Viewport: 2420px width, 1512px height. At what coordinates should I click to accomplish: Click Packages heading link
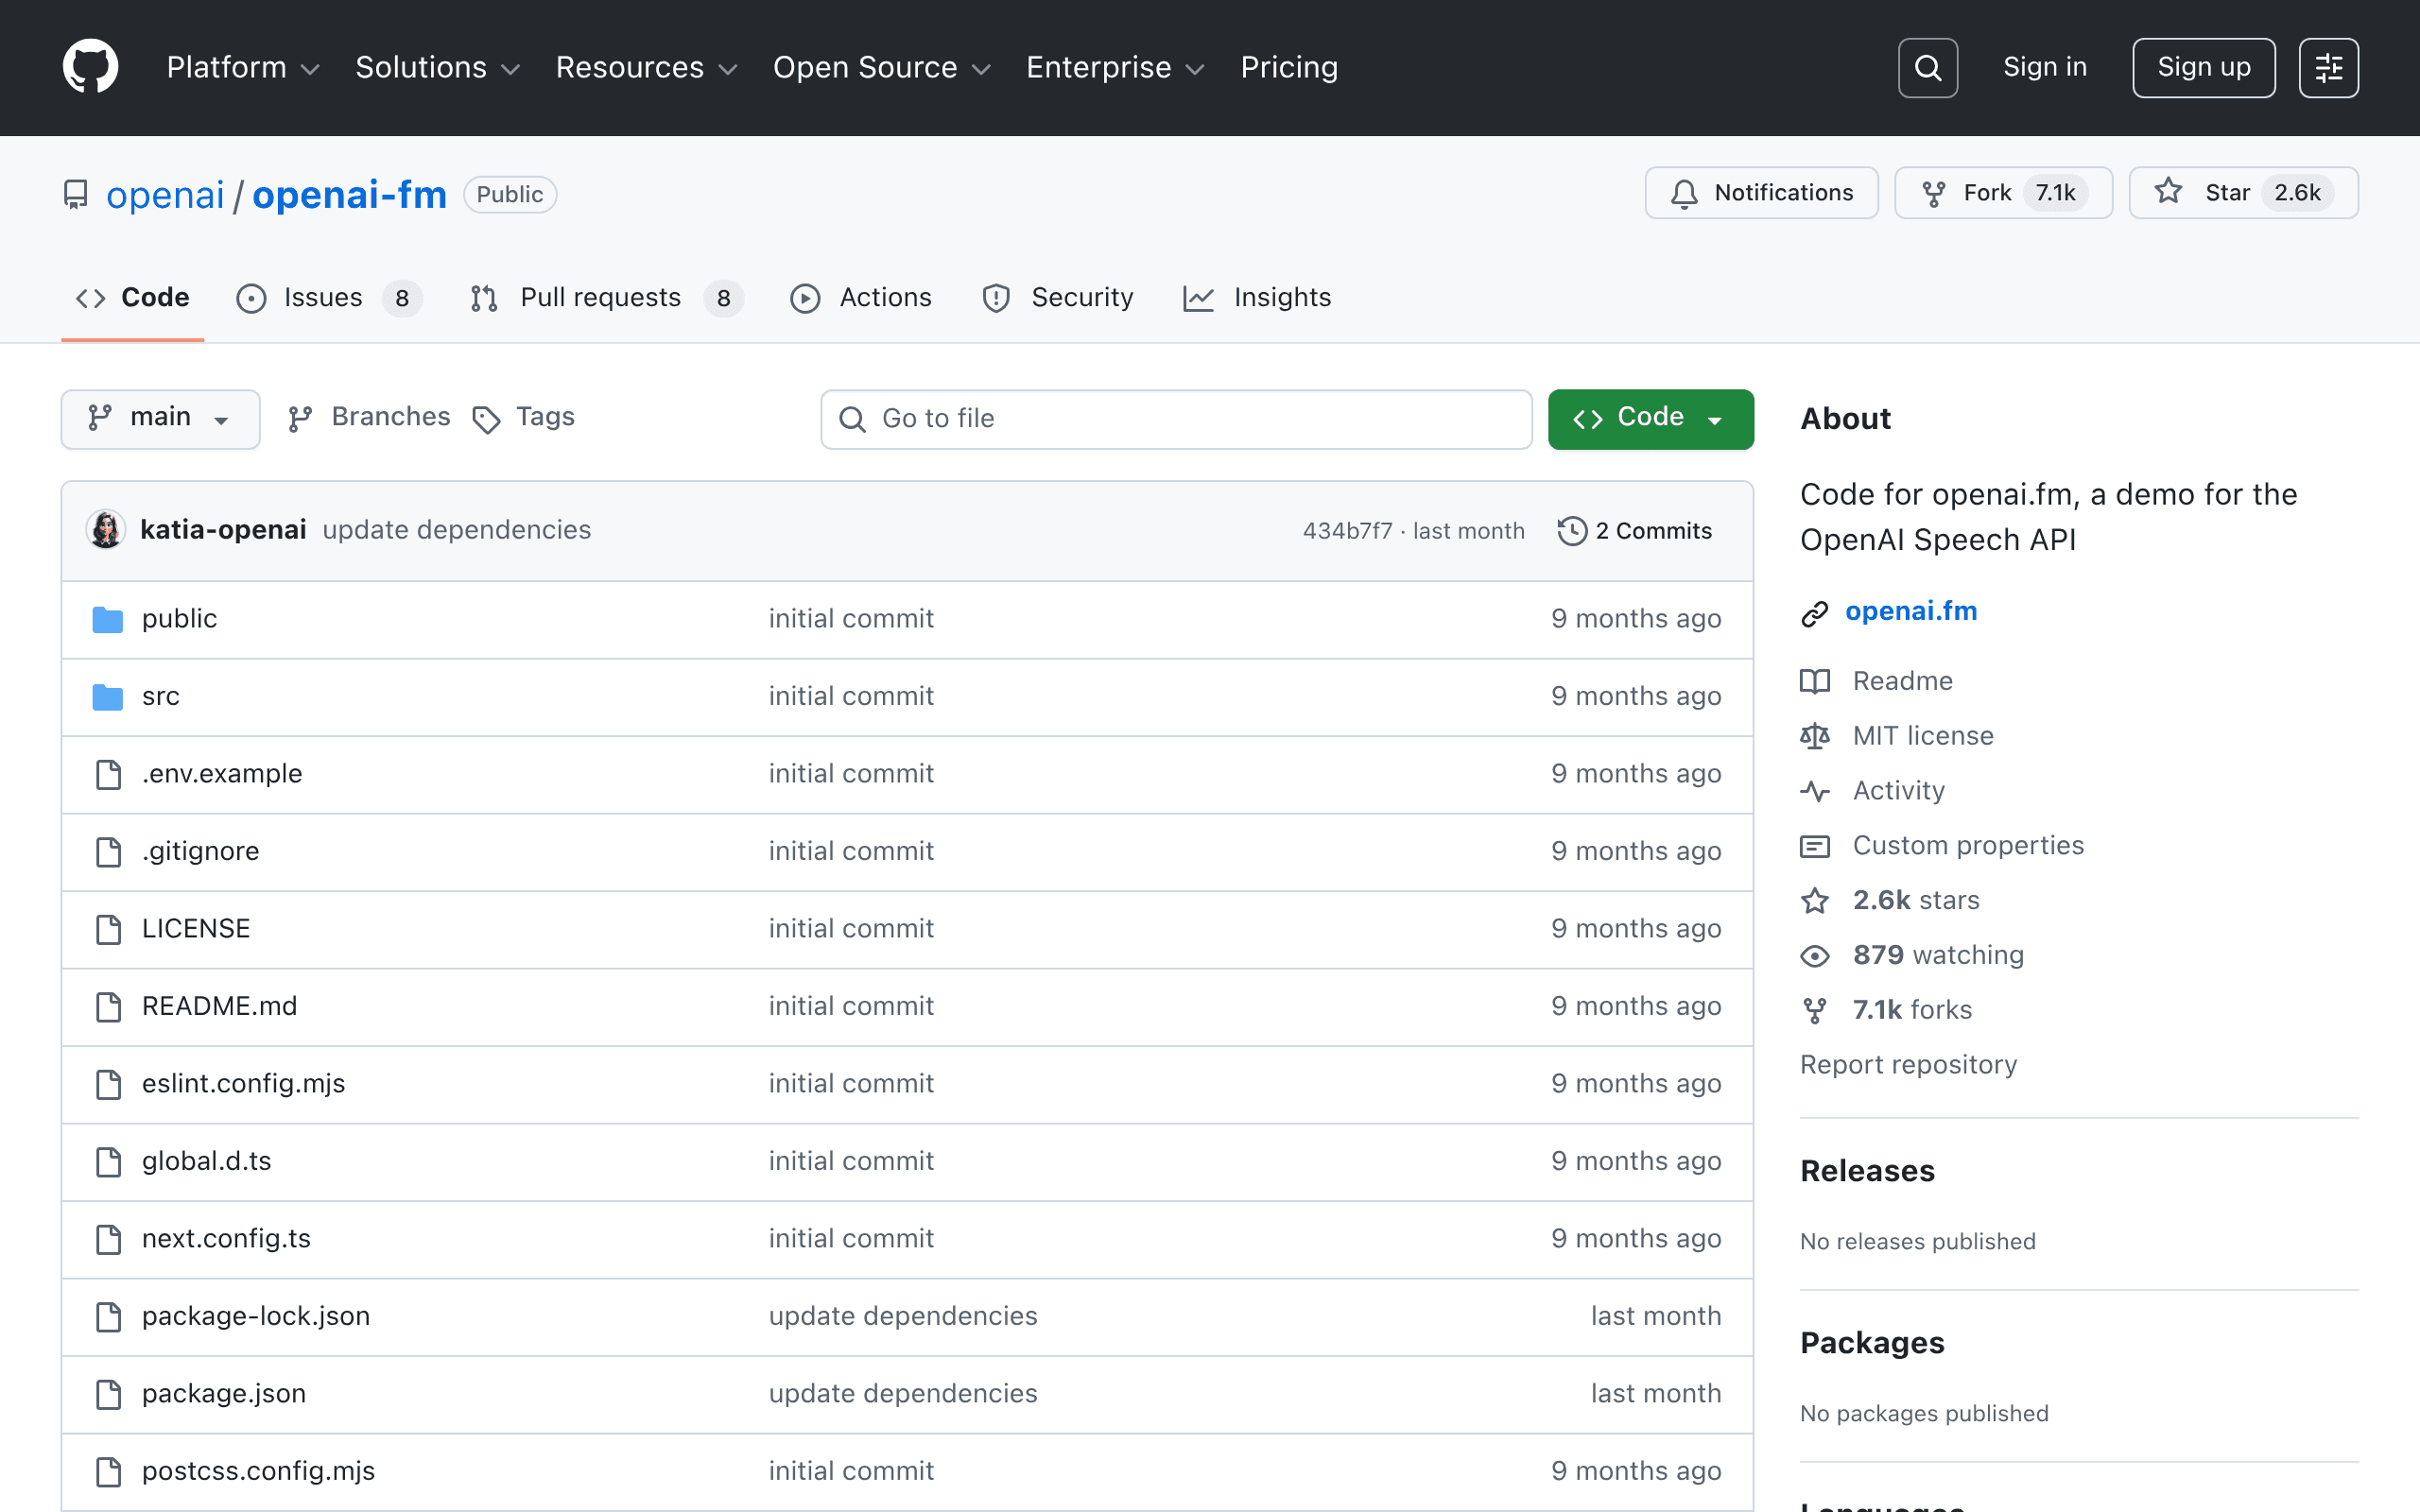tap(1872, 1343)
